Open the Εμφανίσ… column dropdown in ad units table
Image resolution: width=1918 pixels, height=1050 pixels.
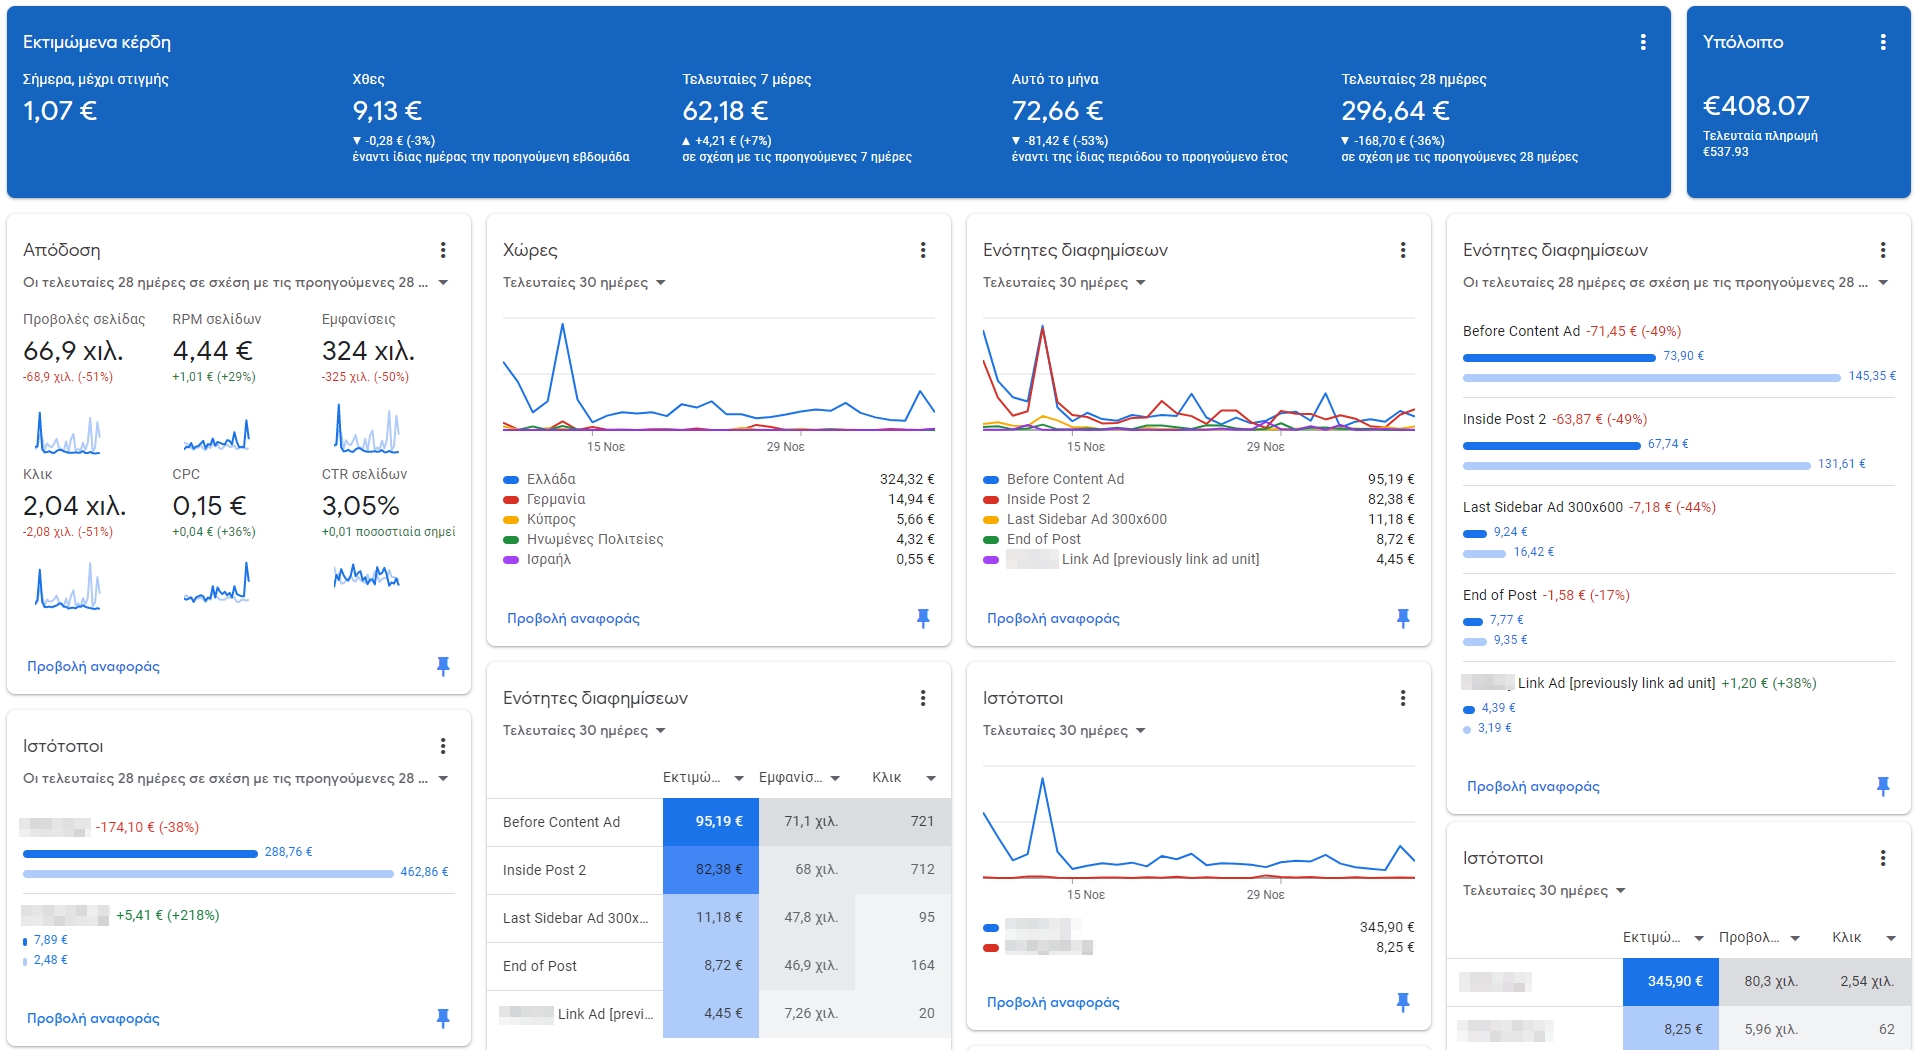[835, 778]
